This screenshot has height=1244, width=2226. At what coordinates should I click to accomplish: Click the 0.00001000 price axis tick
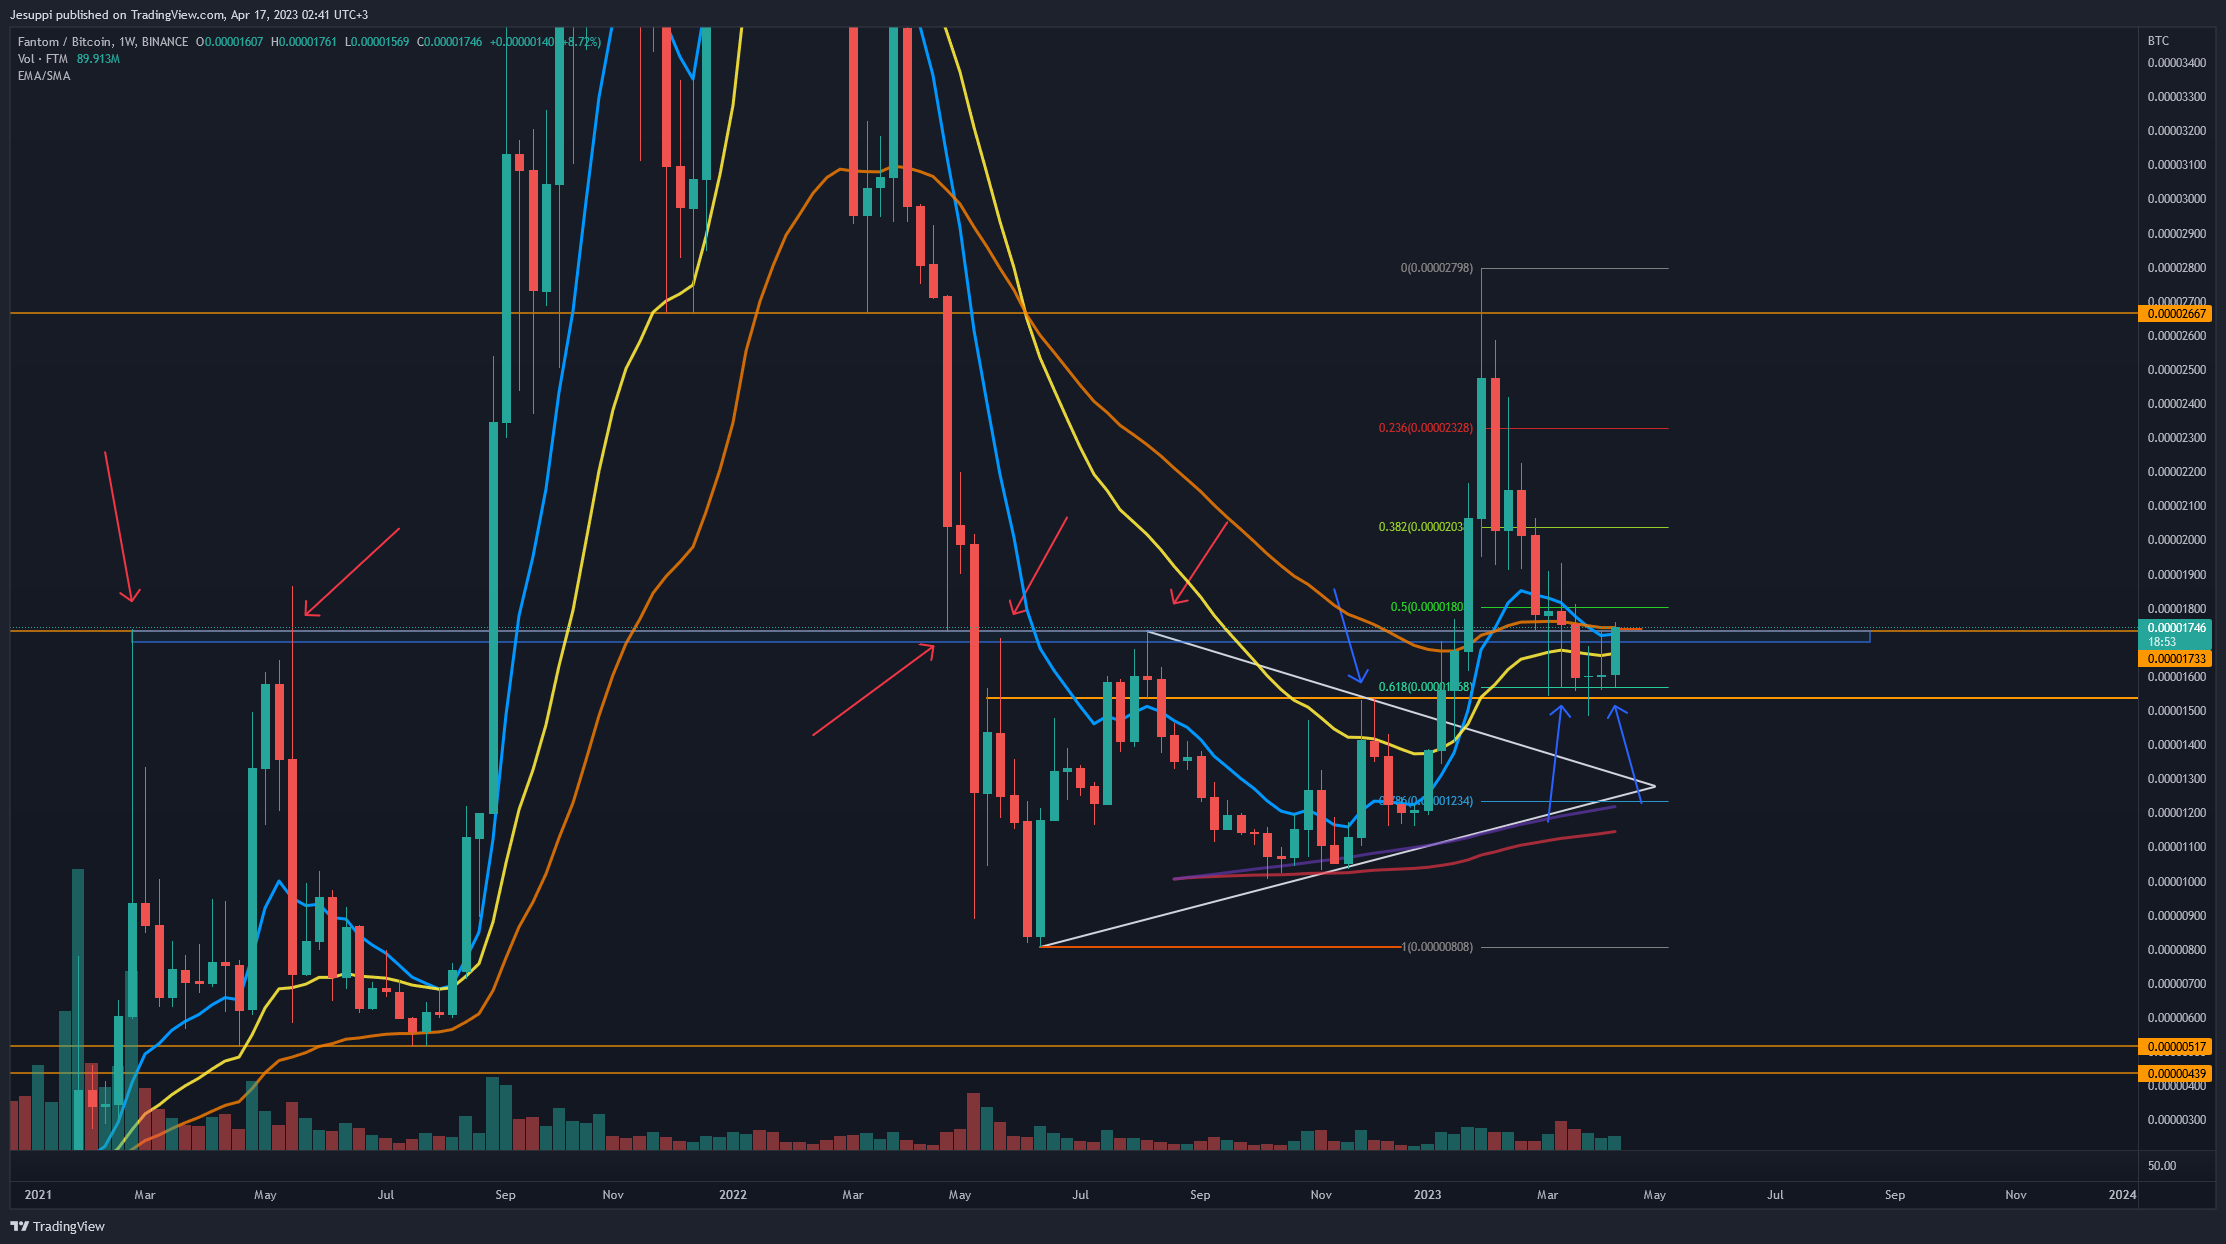[2177, 882]
